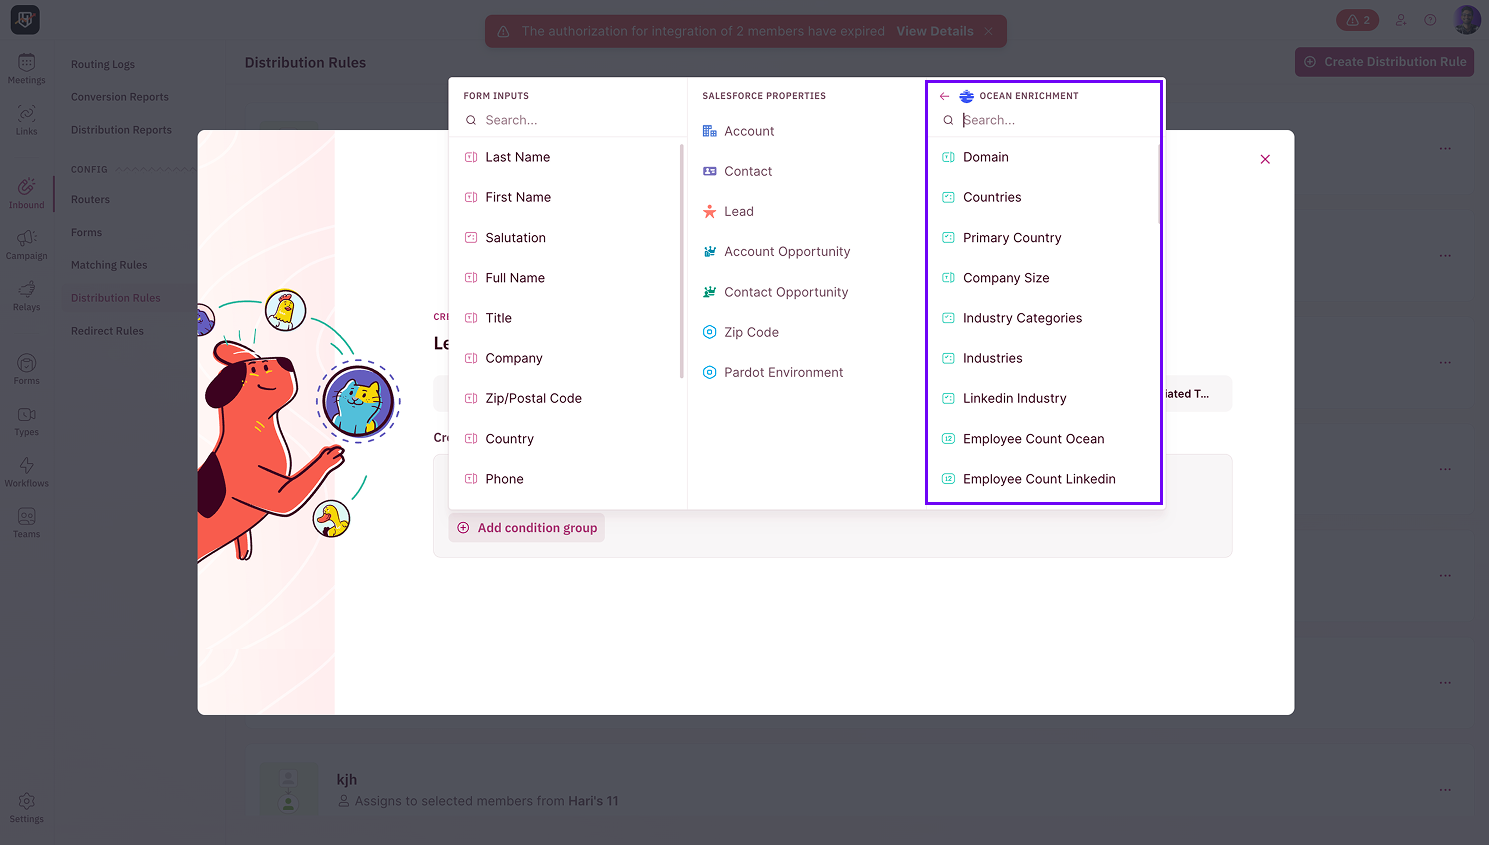Image resolution: width=1489 pixels, height=845 pixels.
Task: Open Matching Rules page
Action: pyautogui.click(x=109, y=265)
